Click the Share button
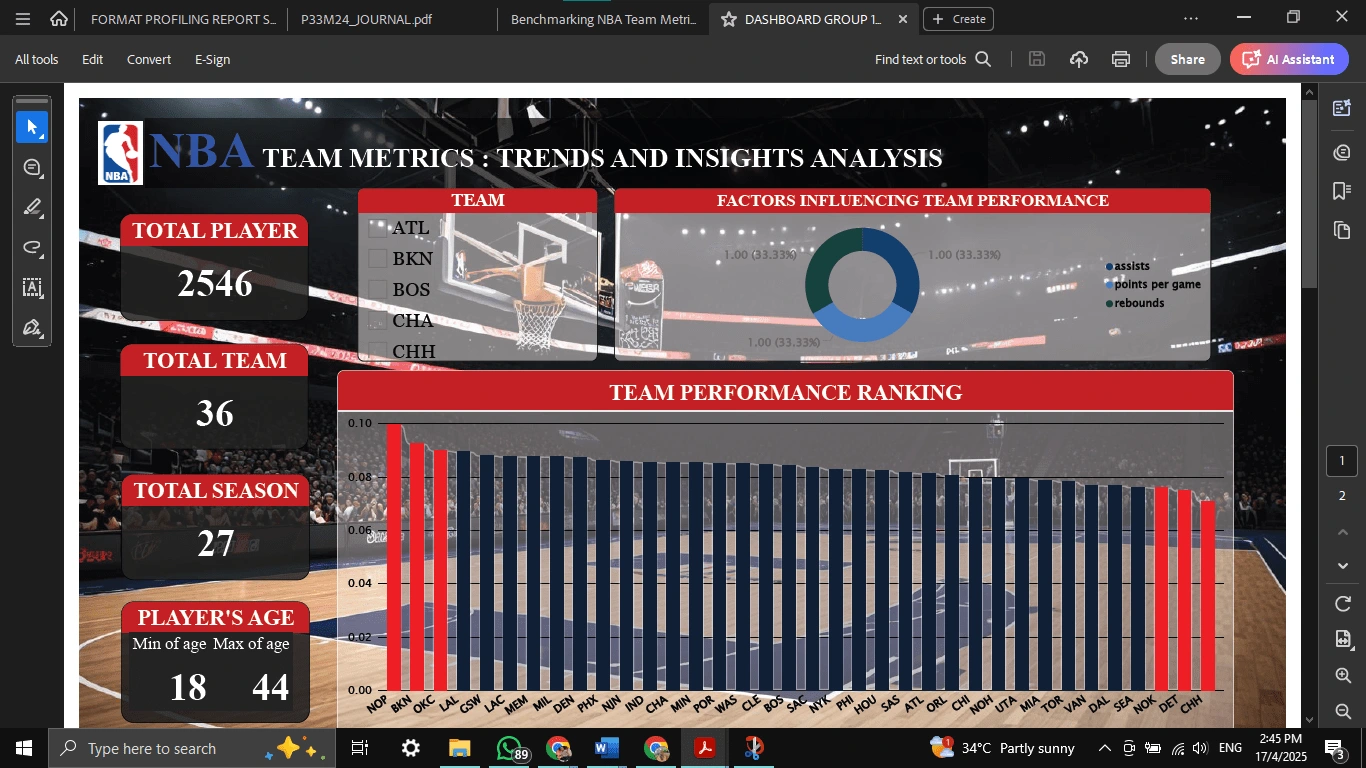The height and width of the screenshot is (768, 1366). pos(1188,59)
